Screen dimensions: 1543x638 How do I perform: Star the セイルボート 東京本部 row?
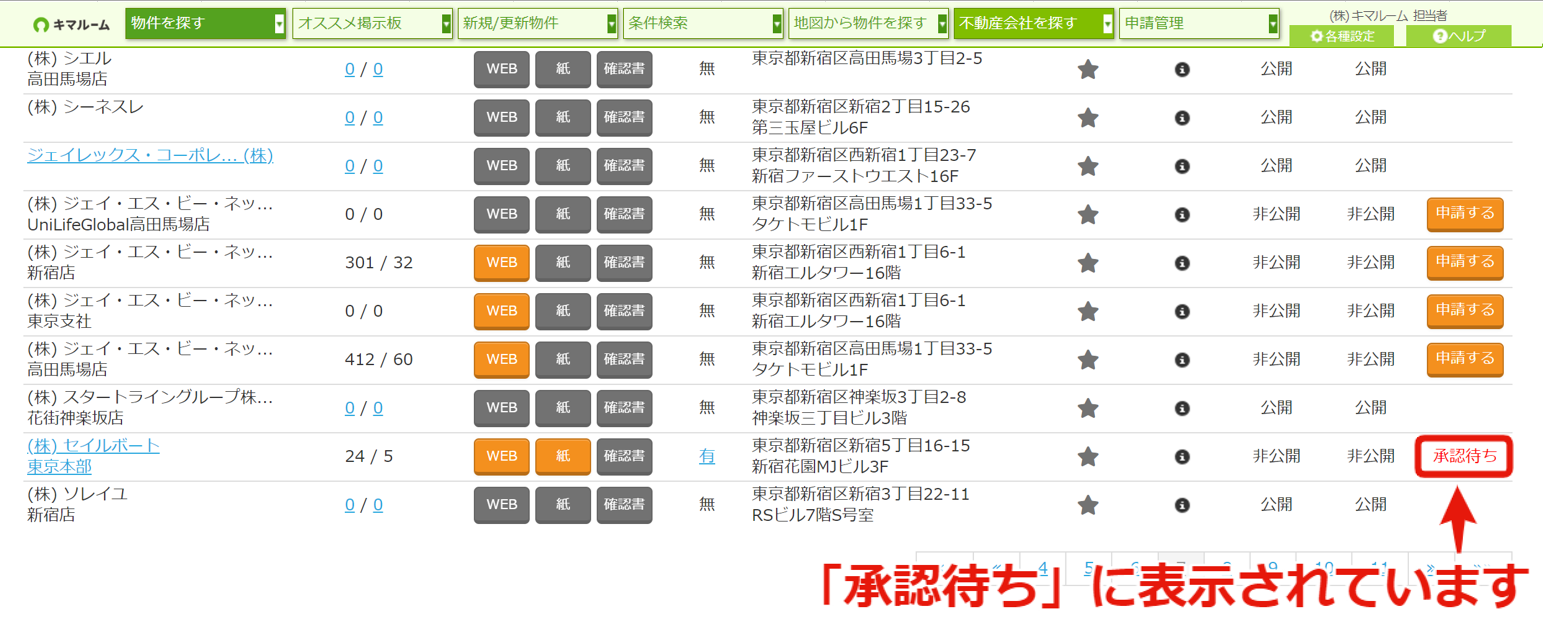tap(1088, 456)
